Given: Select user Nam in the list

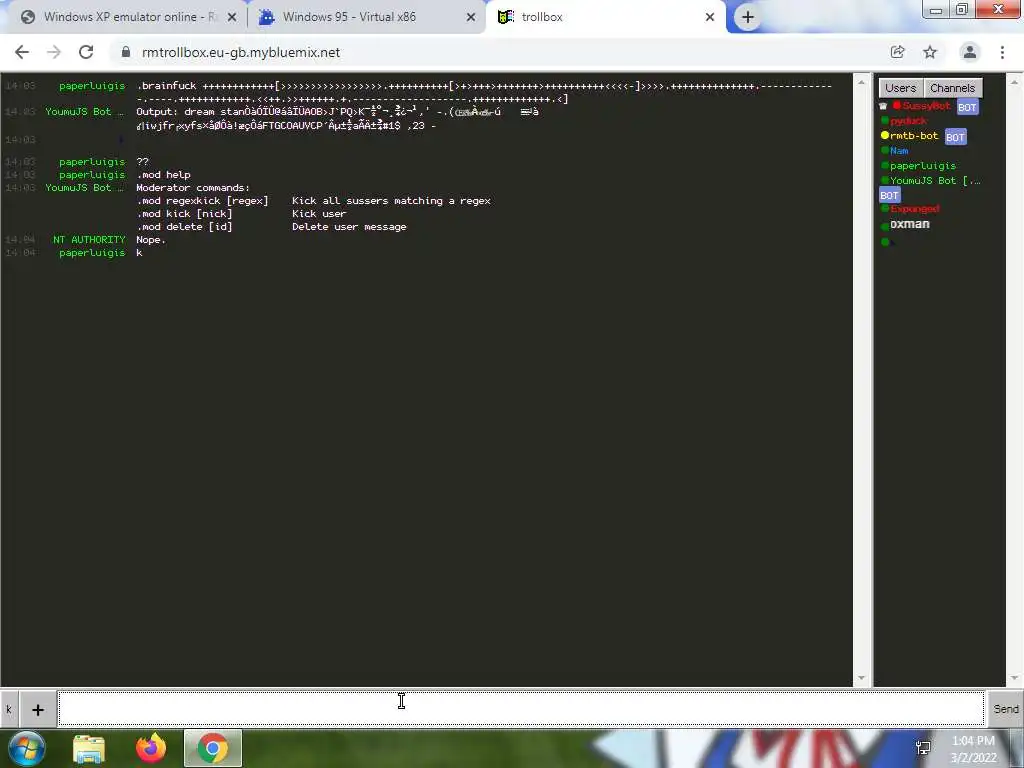Looking at the screenshot, I should pos(899,151).
